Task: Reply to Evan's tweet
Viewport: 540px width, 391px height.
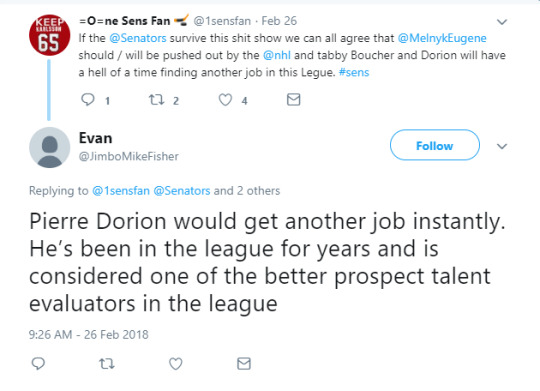Action: (38, 363)
